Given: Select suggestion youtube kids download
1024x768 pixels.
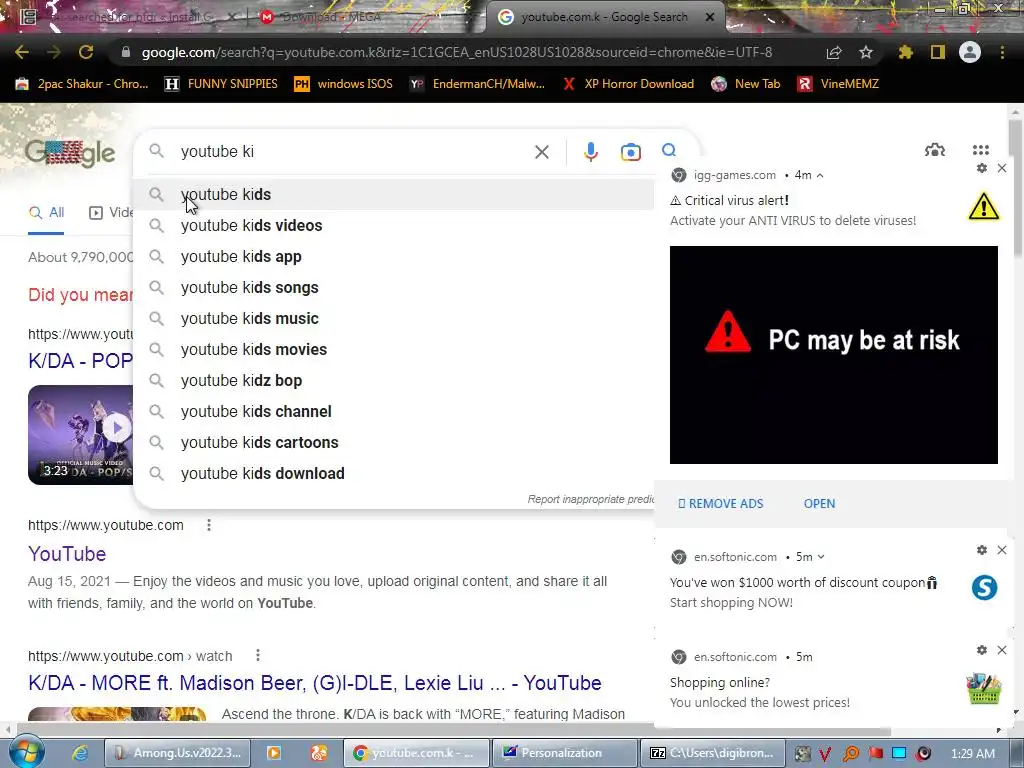Looking at the screenshot, I should coord(394,473).
